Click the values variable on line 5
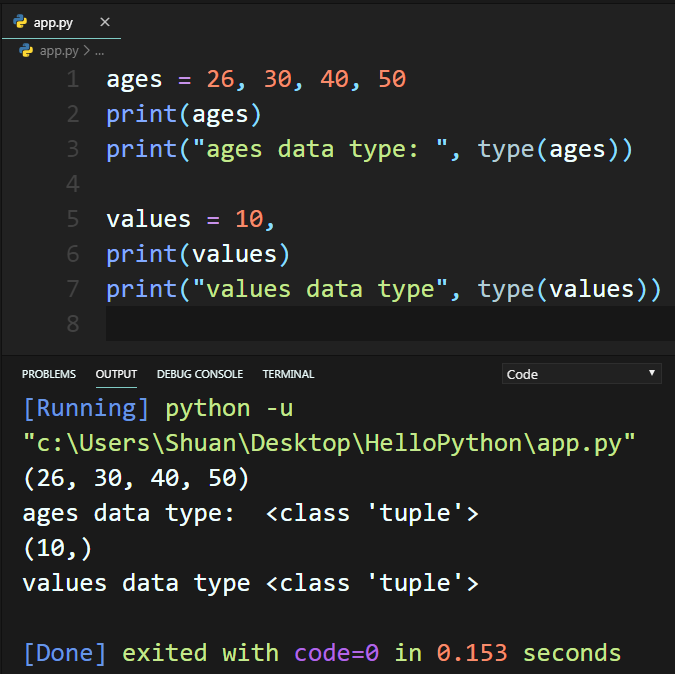 tap(149, 219)
